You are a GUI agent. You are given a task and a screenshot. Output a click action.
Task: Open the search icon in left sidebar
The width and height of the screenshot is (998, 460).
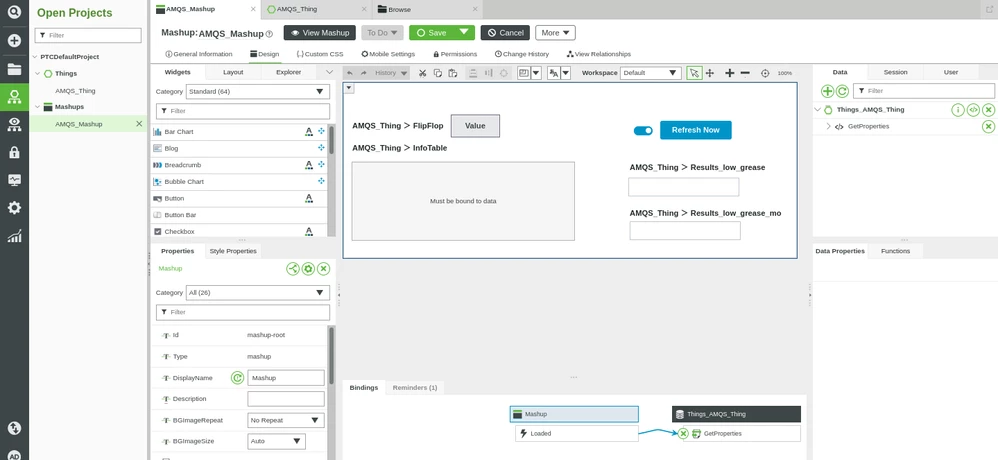pyautogui.click(x=14, y=12)
